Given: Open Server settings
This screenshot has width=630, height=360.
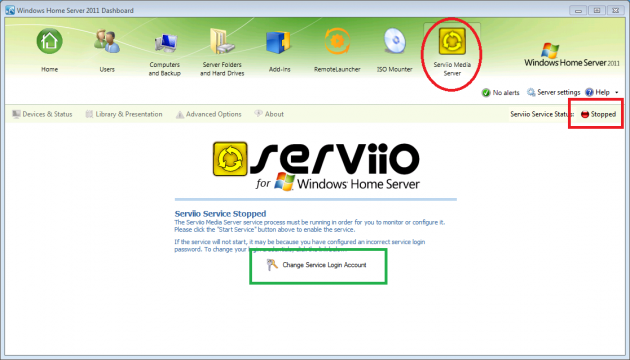Looking at the screenshot, I should tap(554, 92).
